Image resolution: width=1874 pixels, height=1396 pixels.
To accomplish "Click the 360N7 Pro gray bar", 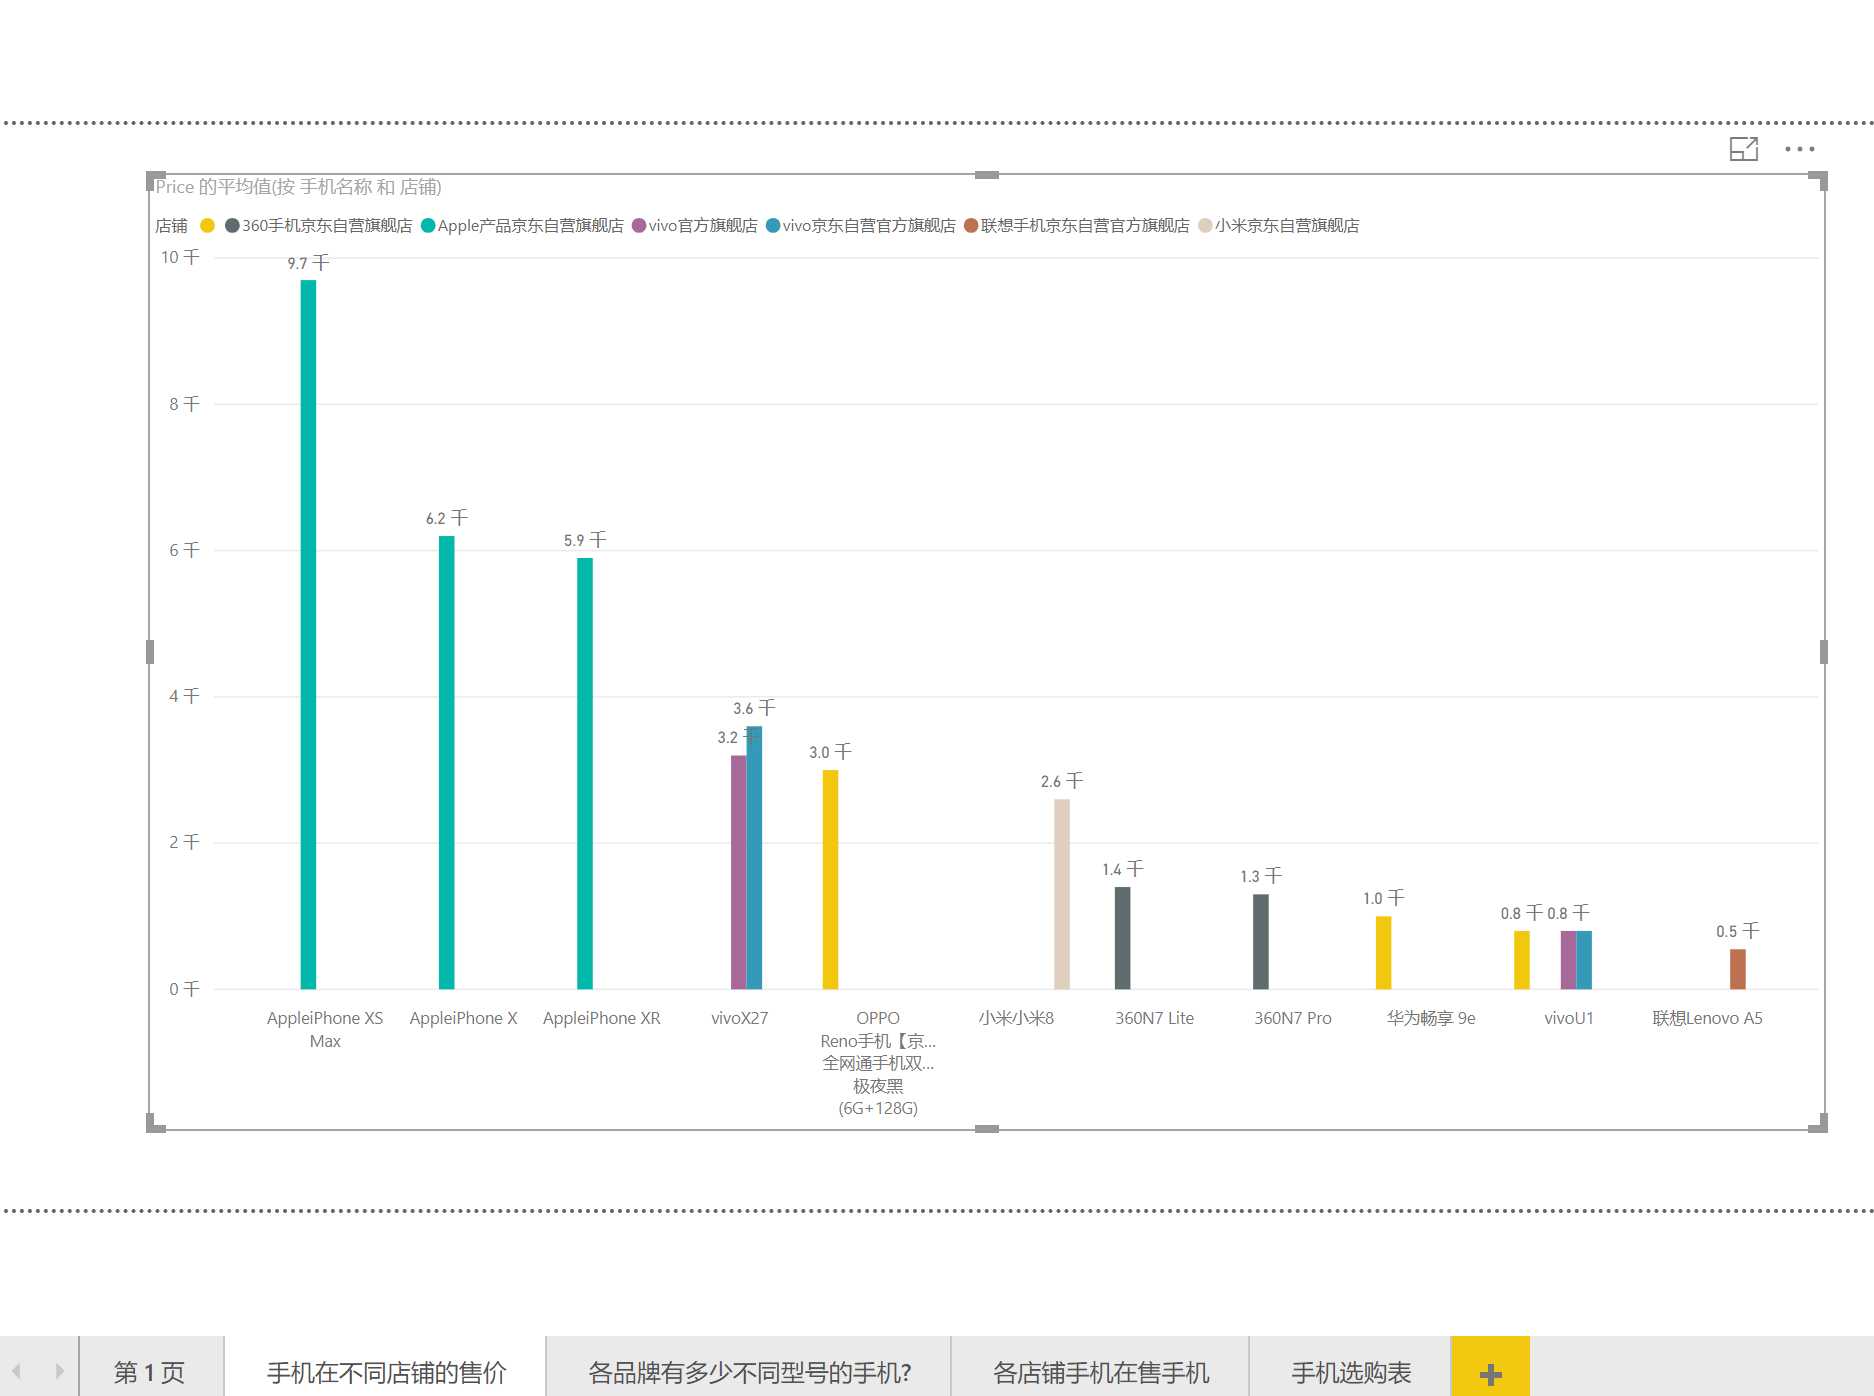I will point(1260,941).
